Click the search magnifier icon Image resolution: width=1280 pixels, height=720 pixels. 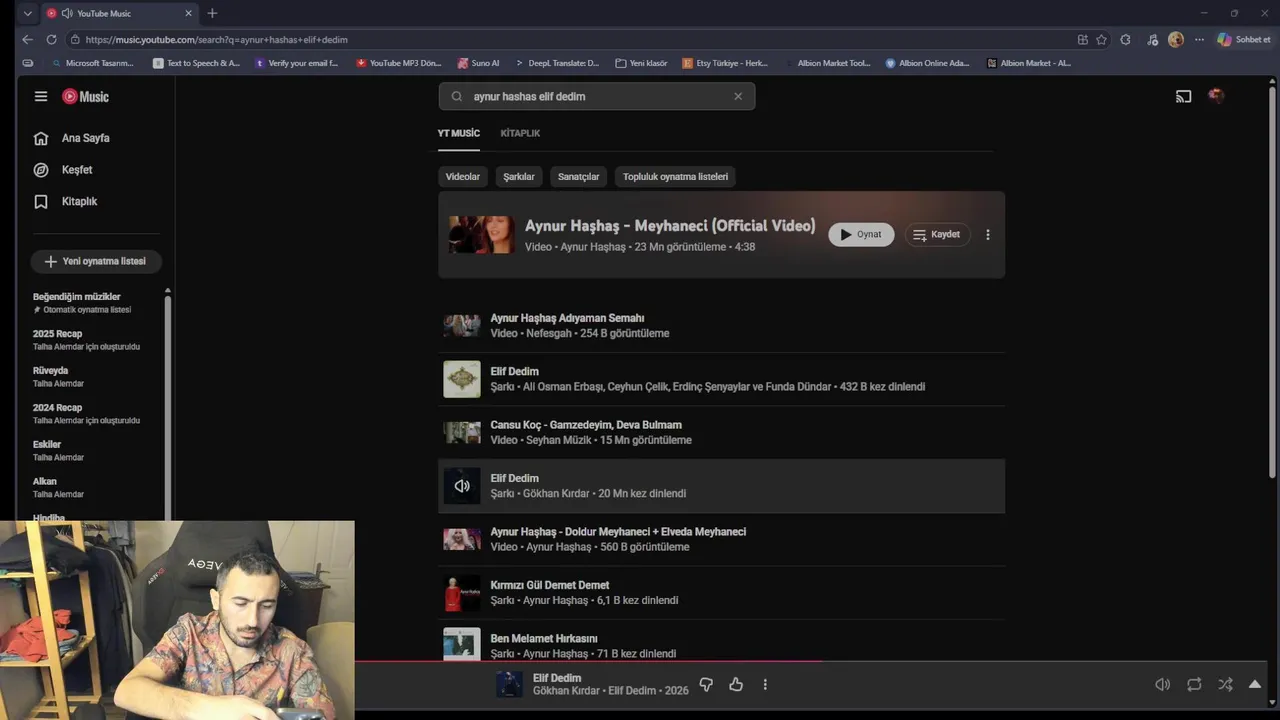coord(457,97)
